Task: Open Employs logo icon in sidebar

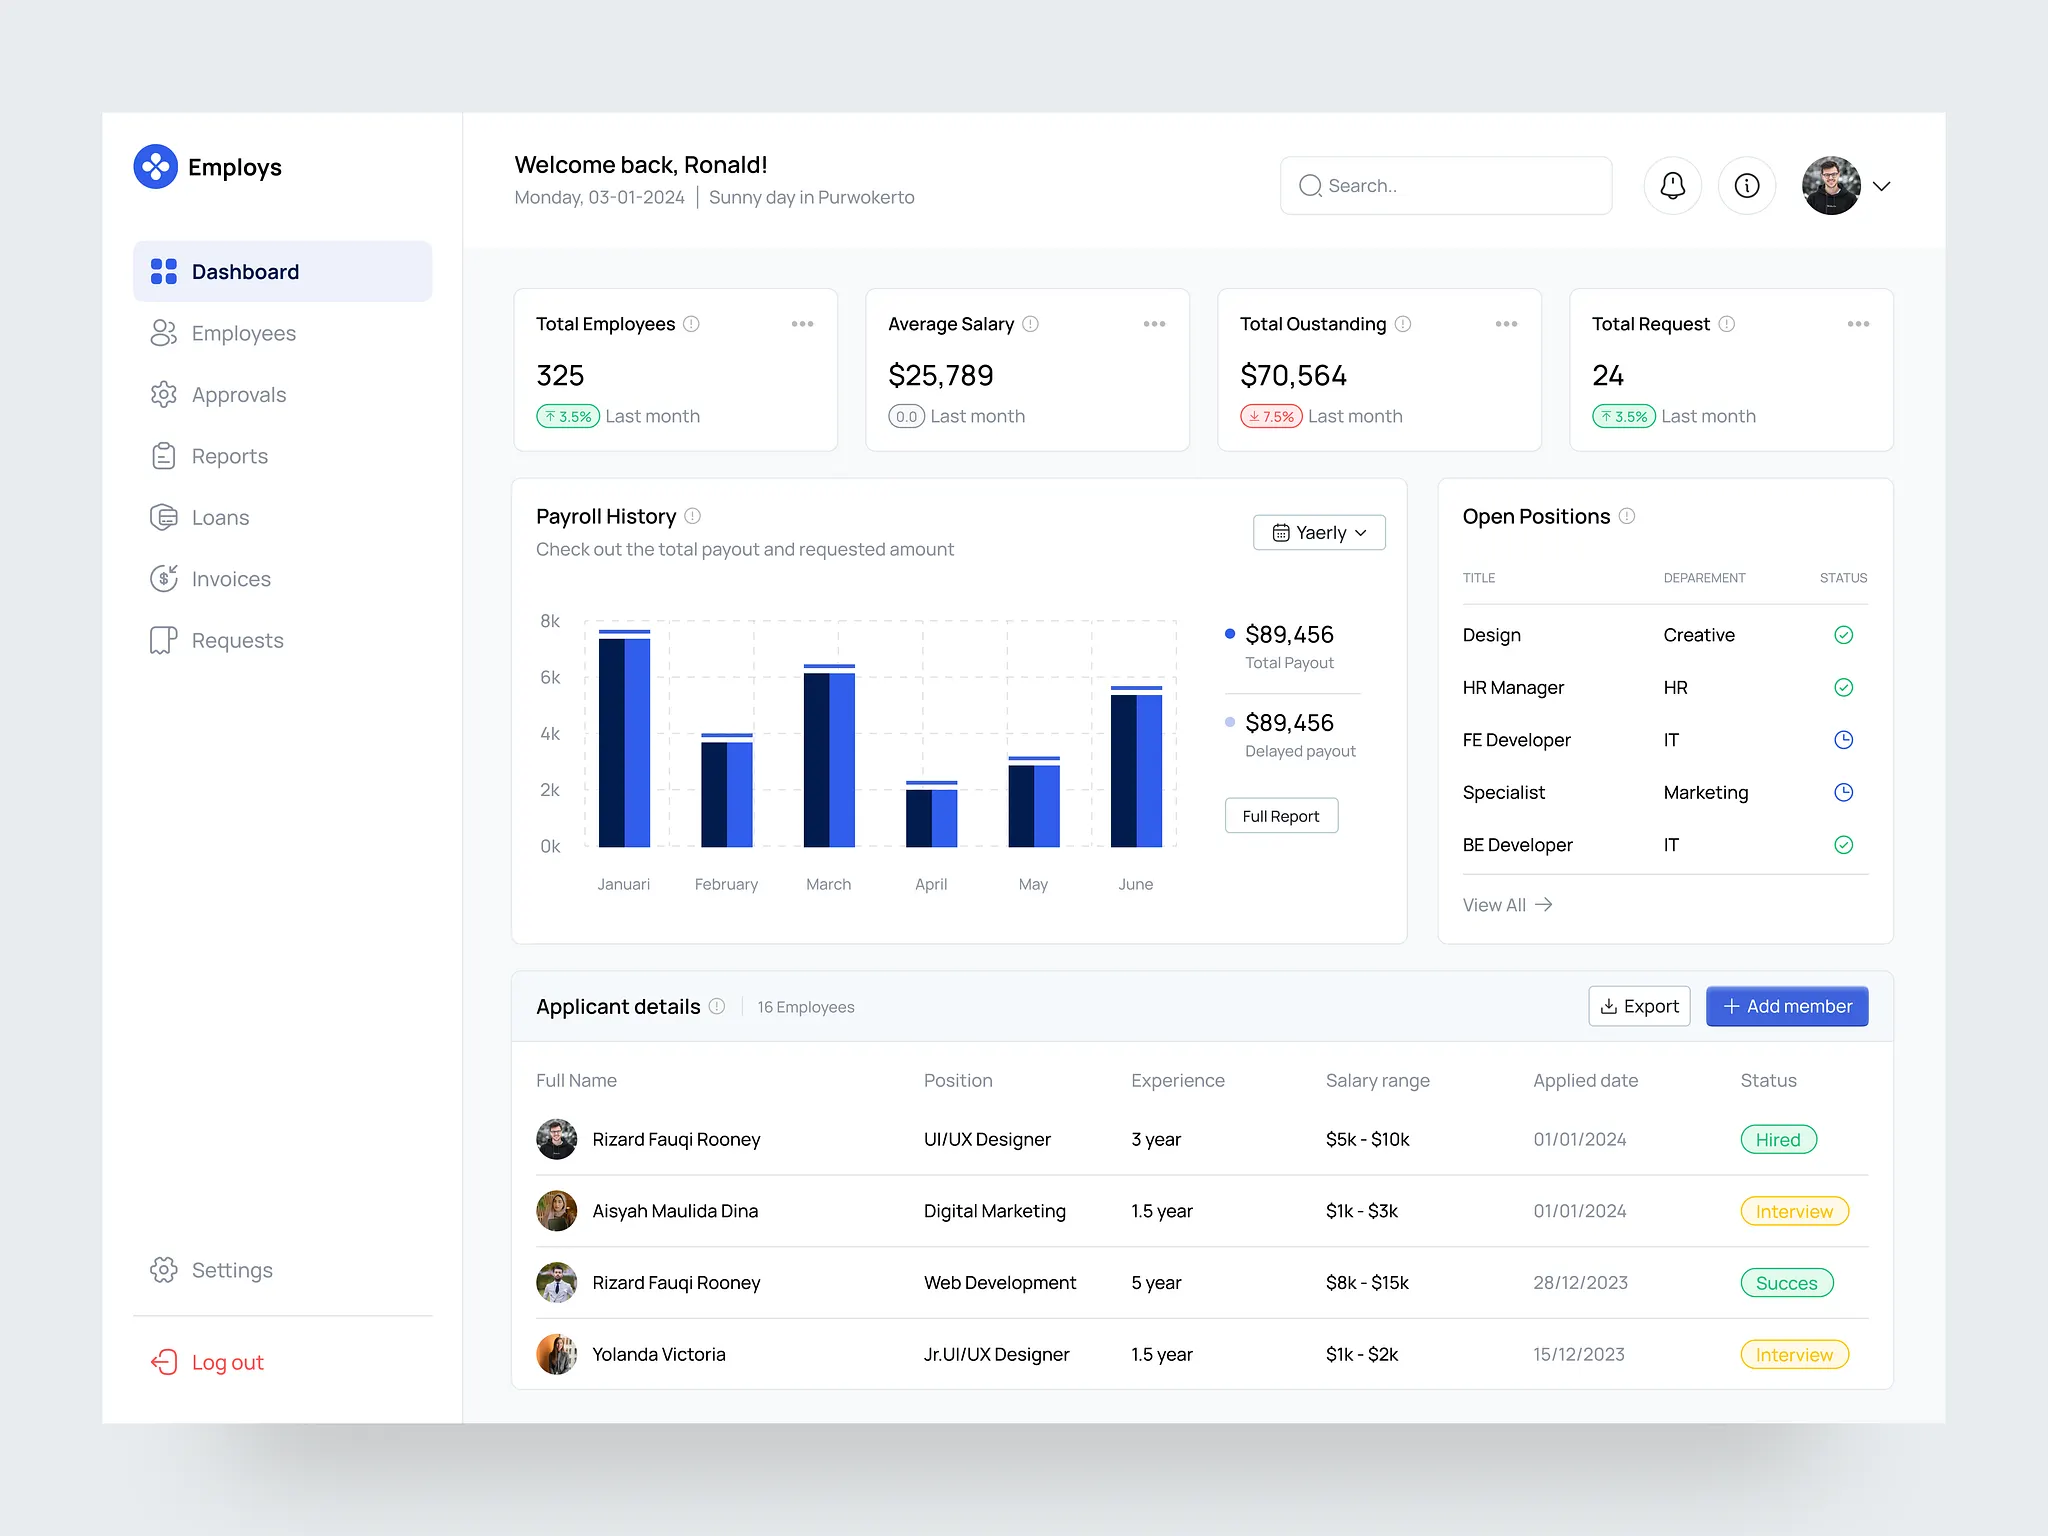Action: 156,167
